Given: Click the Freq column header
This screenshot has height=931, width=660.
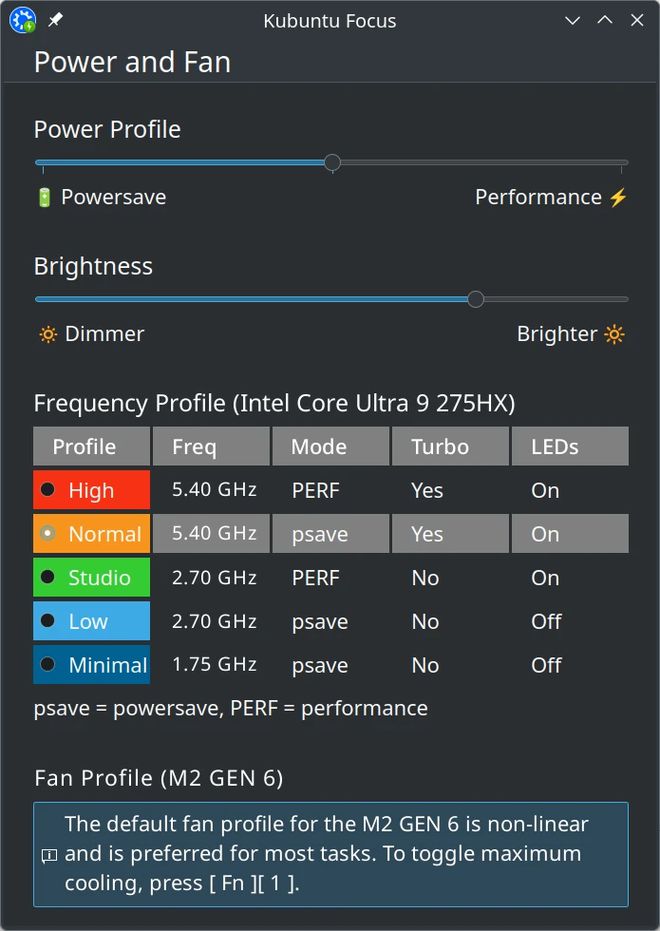Looking at the screenshot, I should 210,447.
